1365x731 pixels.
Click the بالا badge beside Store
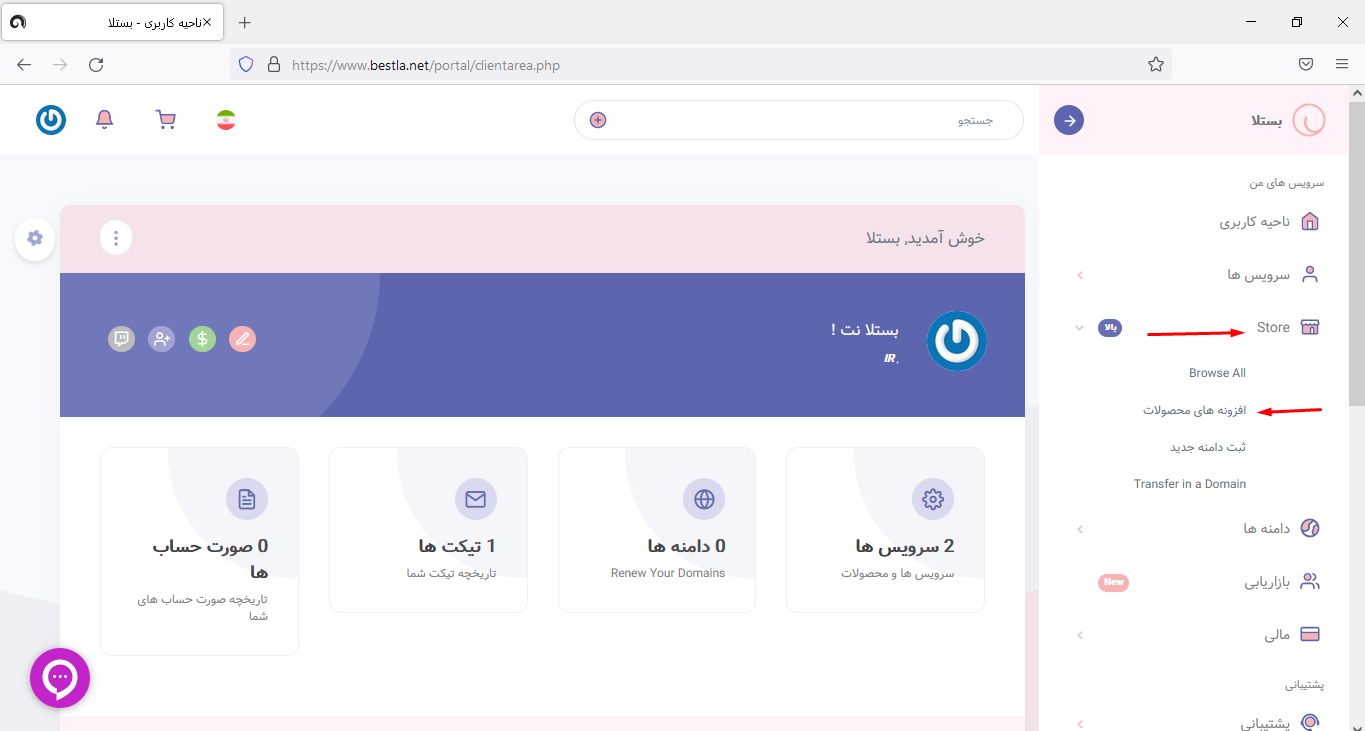pos(1110,328)
